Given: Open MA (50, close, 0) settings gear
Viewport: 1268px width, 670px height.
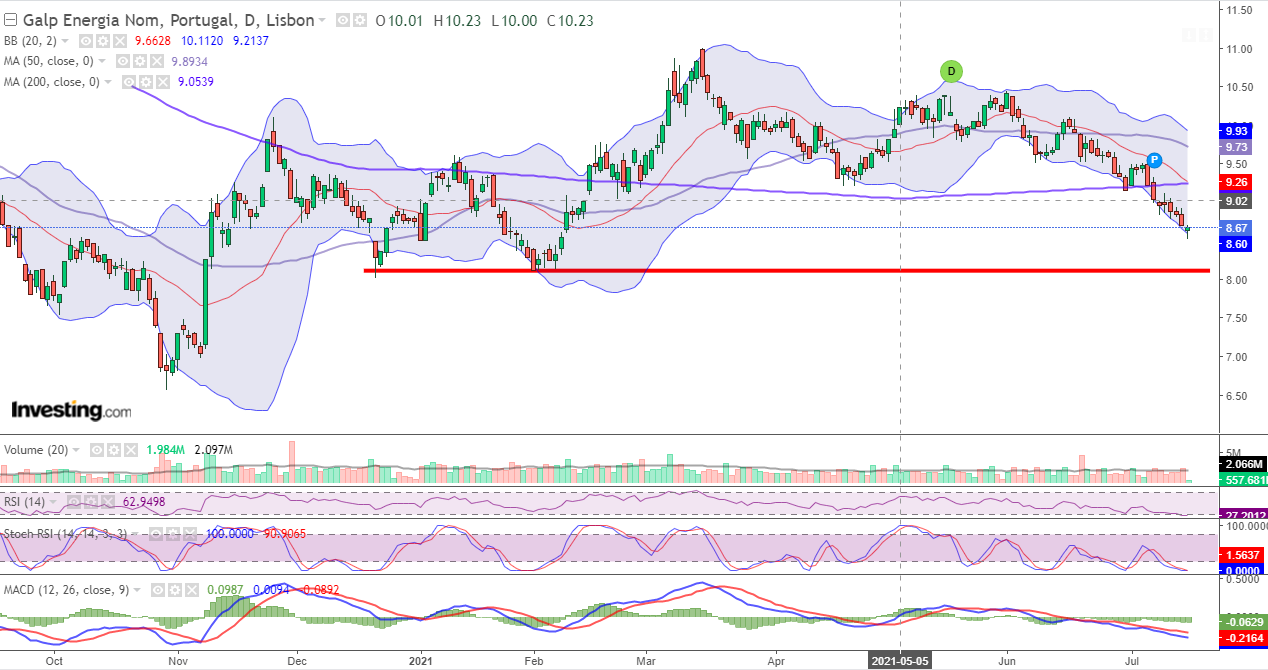Looking at the screenshot, I should click(140, 61).
